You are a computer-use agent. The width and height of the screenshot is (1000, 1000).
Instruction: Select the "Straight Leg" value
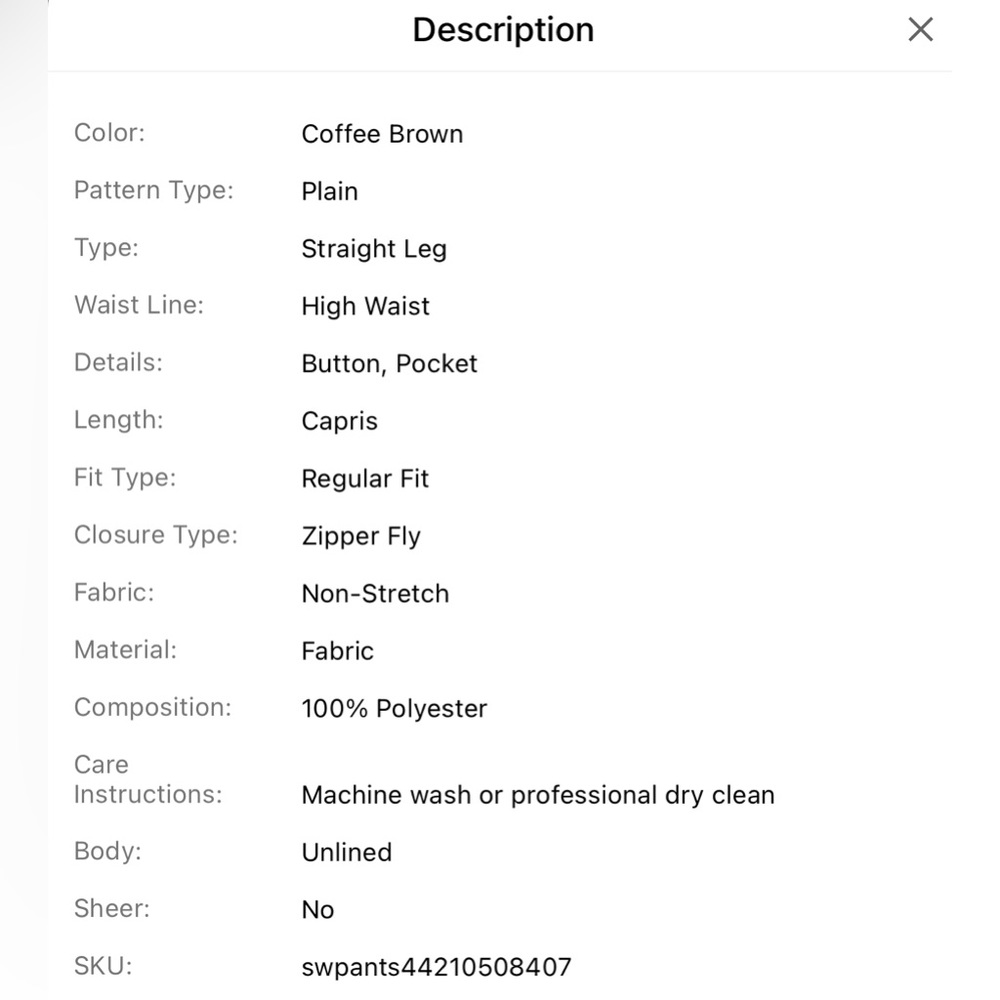pos(374,249)
